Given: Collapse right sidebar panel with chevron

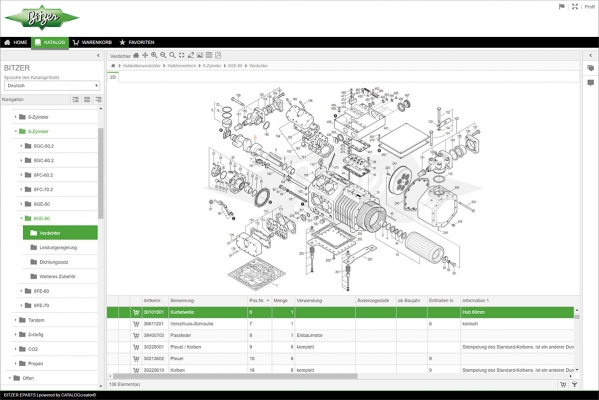Looking at the screenshot, I should click(x=591, y=55).
